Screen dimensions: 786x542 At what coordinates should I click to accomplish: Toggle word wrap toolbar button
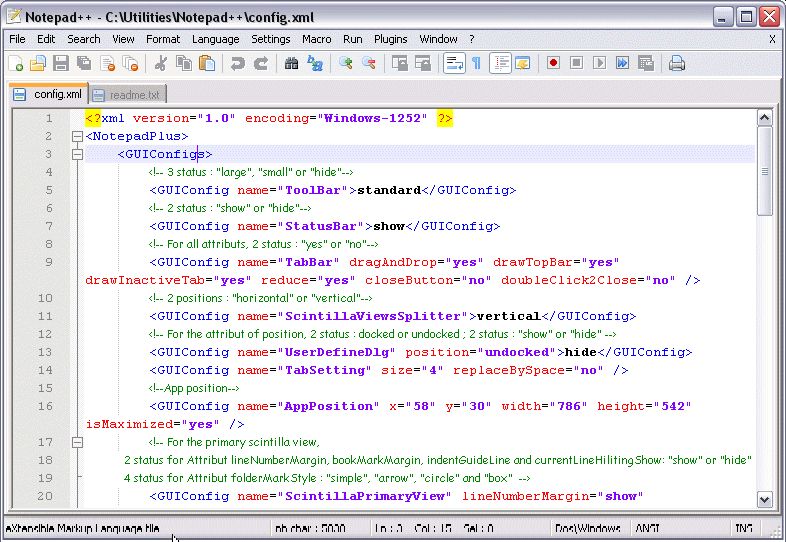point(454,64)
